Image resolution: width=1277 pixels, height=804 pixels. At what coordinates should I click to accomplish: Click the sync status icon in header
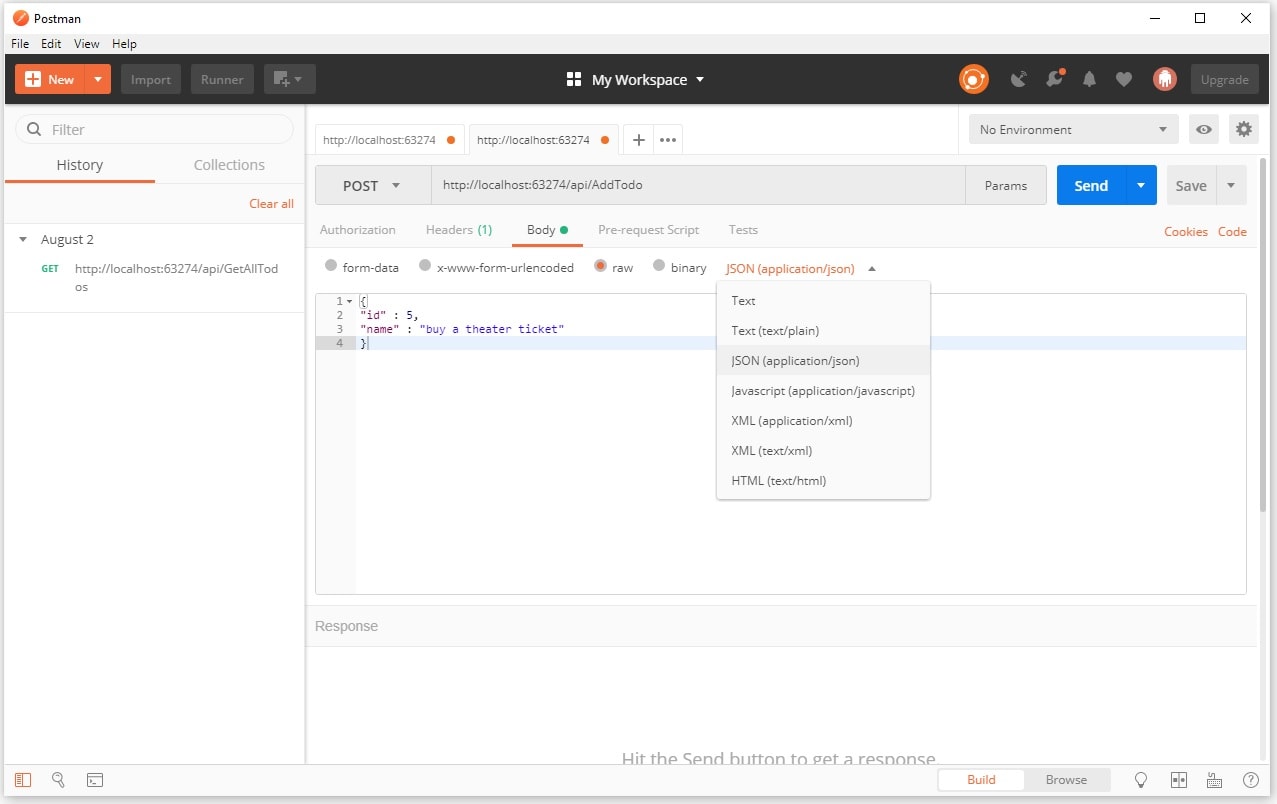(973, 79)
